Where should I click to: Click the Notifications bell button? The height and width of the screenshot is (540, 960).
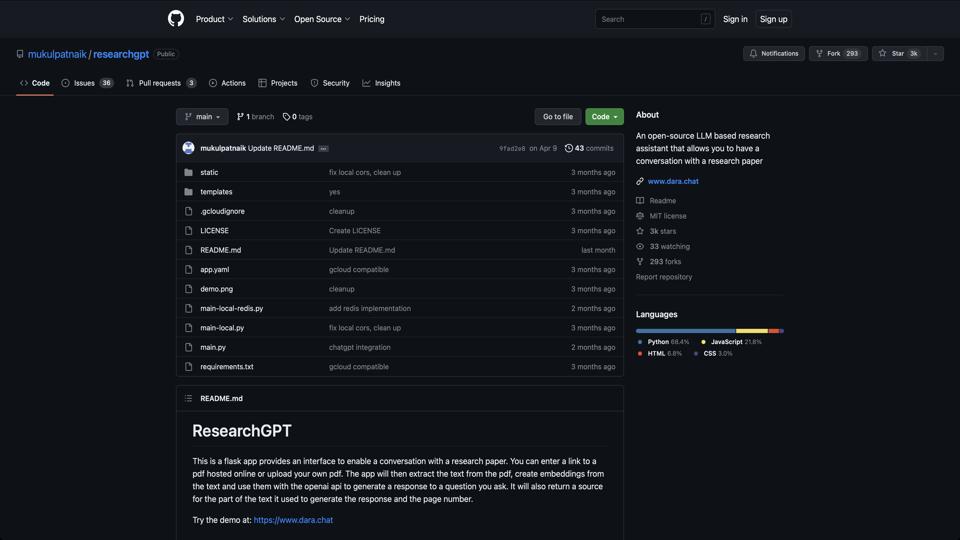(774, 54)
